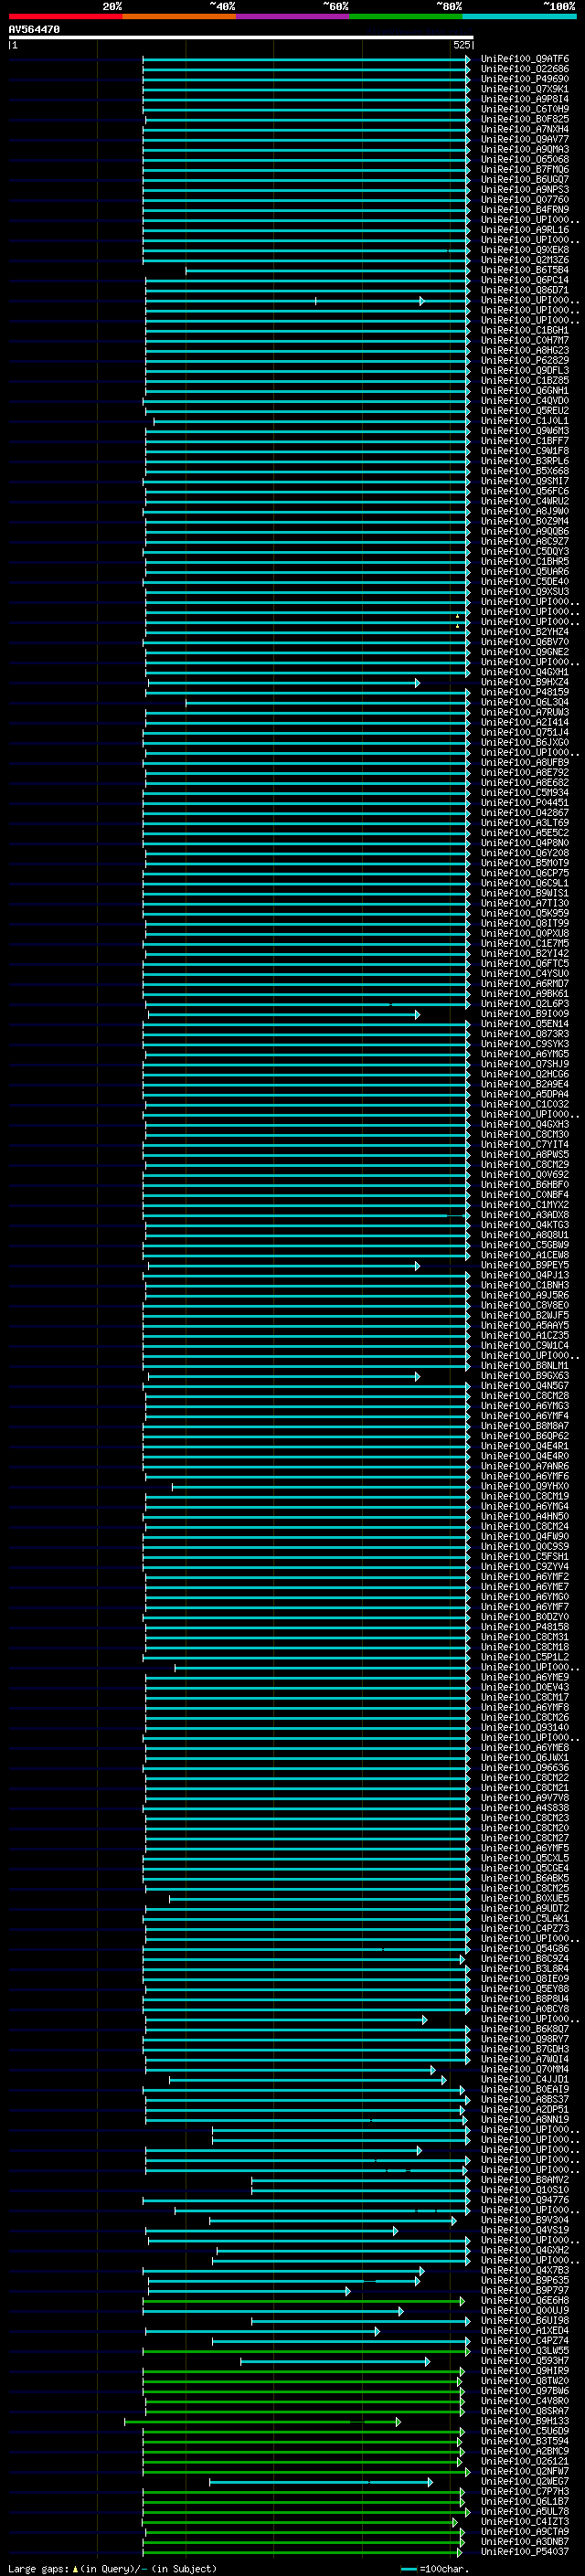Select the UniRef100_B8AMV2 label
The height and width of the screenshot is (2576, 585).
(x=525, y=2179)
